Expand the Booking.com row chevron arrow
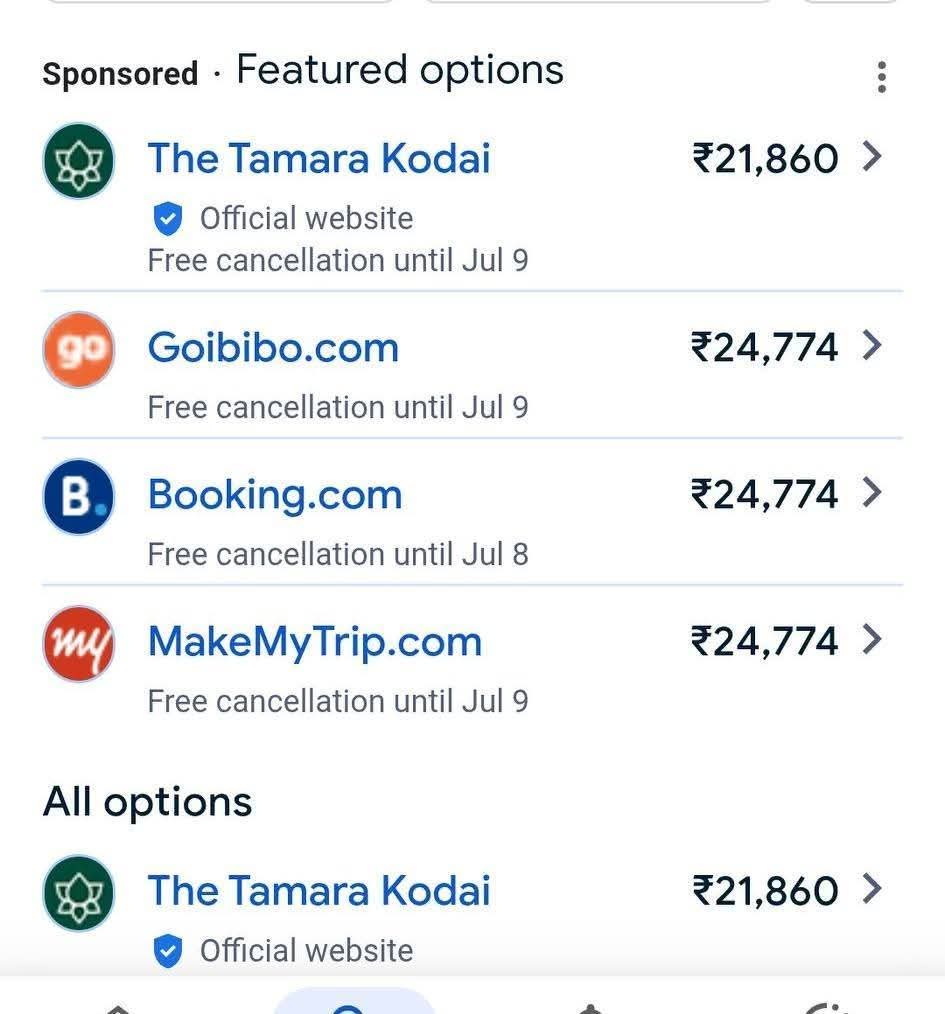The width and height of the screenshot is (945, 1014). click(872, 493)
